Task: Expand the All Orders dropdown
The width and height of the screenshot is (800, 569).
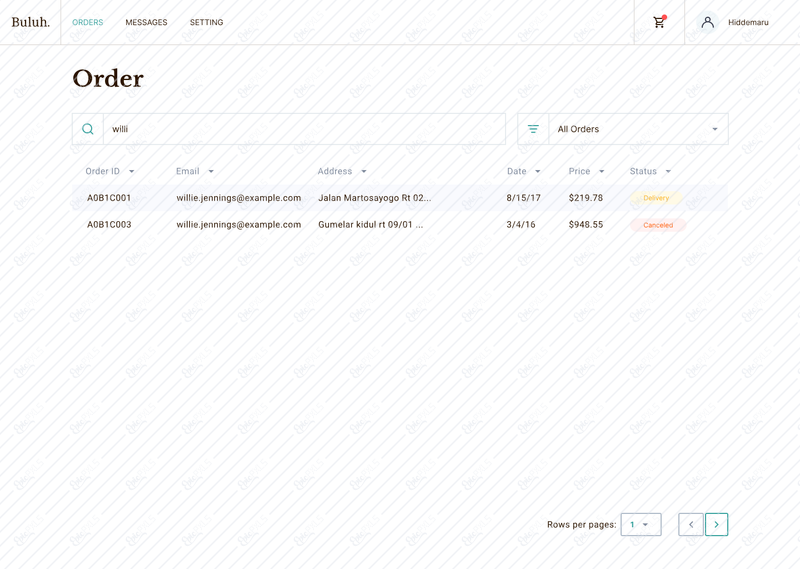Action: click(638, 129)
